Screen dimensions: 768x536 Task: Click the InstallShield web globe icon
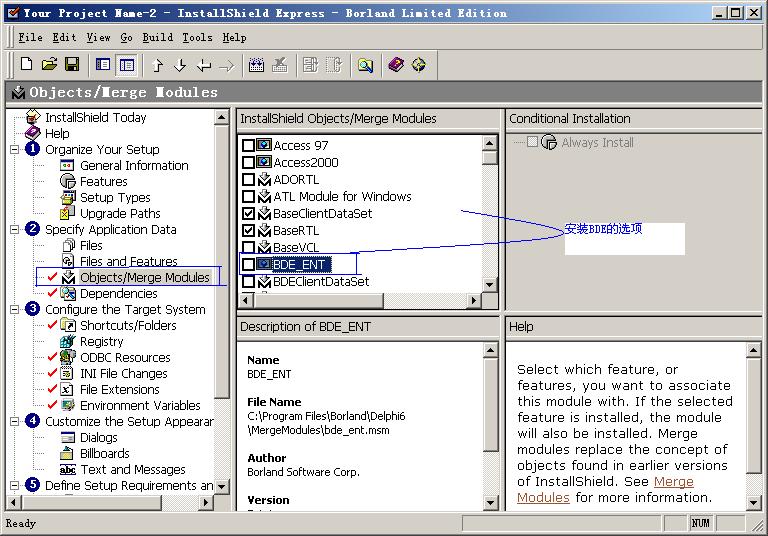(419, 64)
